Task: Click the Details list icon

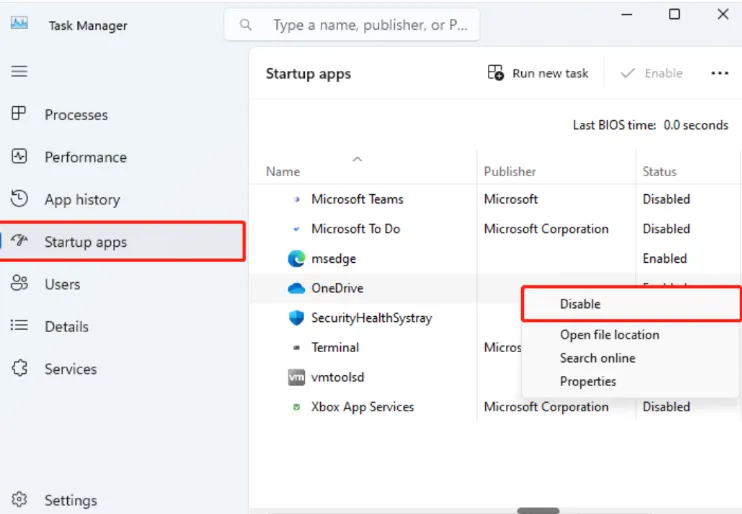Action: click(19, 325)
